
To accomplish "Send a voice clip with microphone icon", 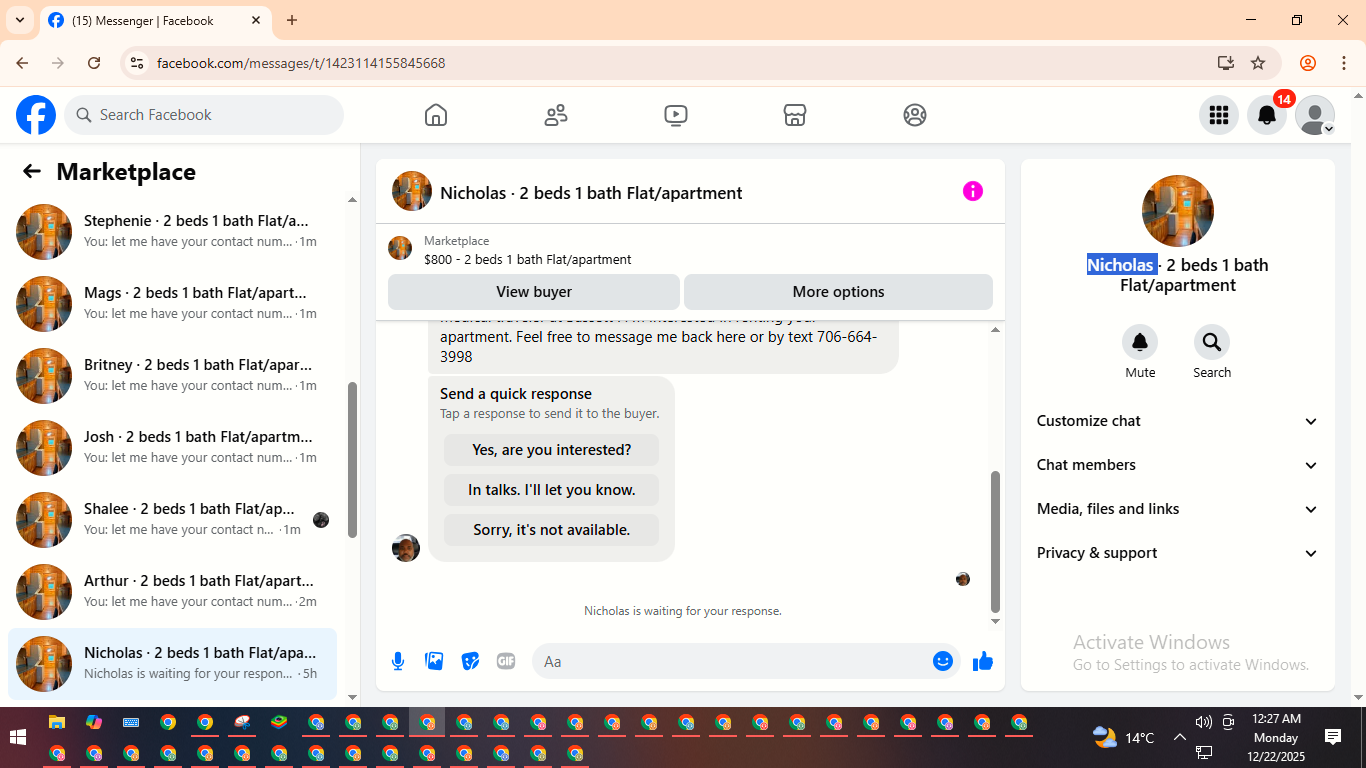I will (398, 661).
